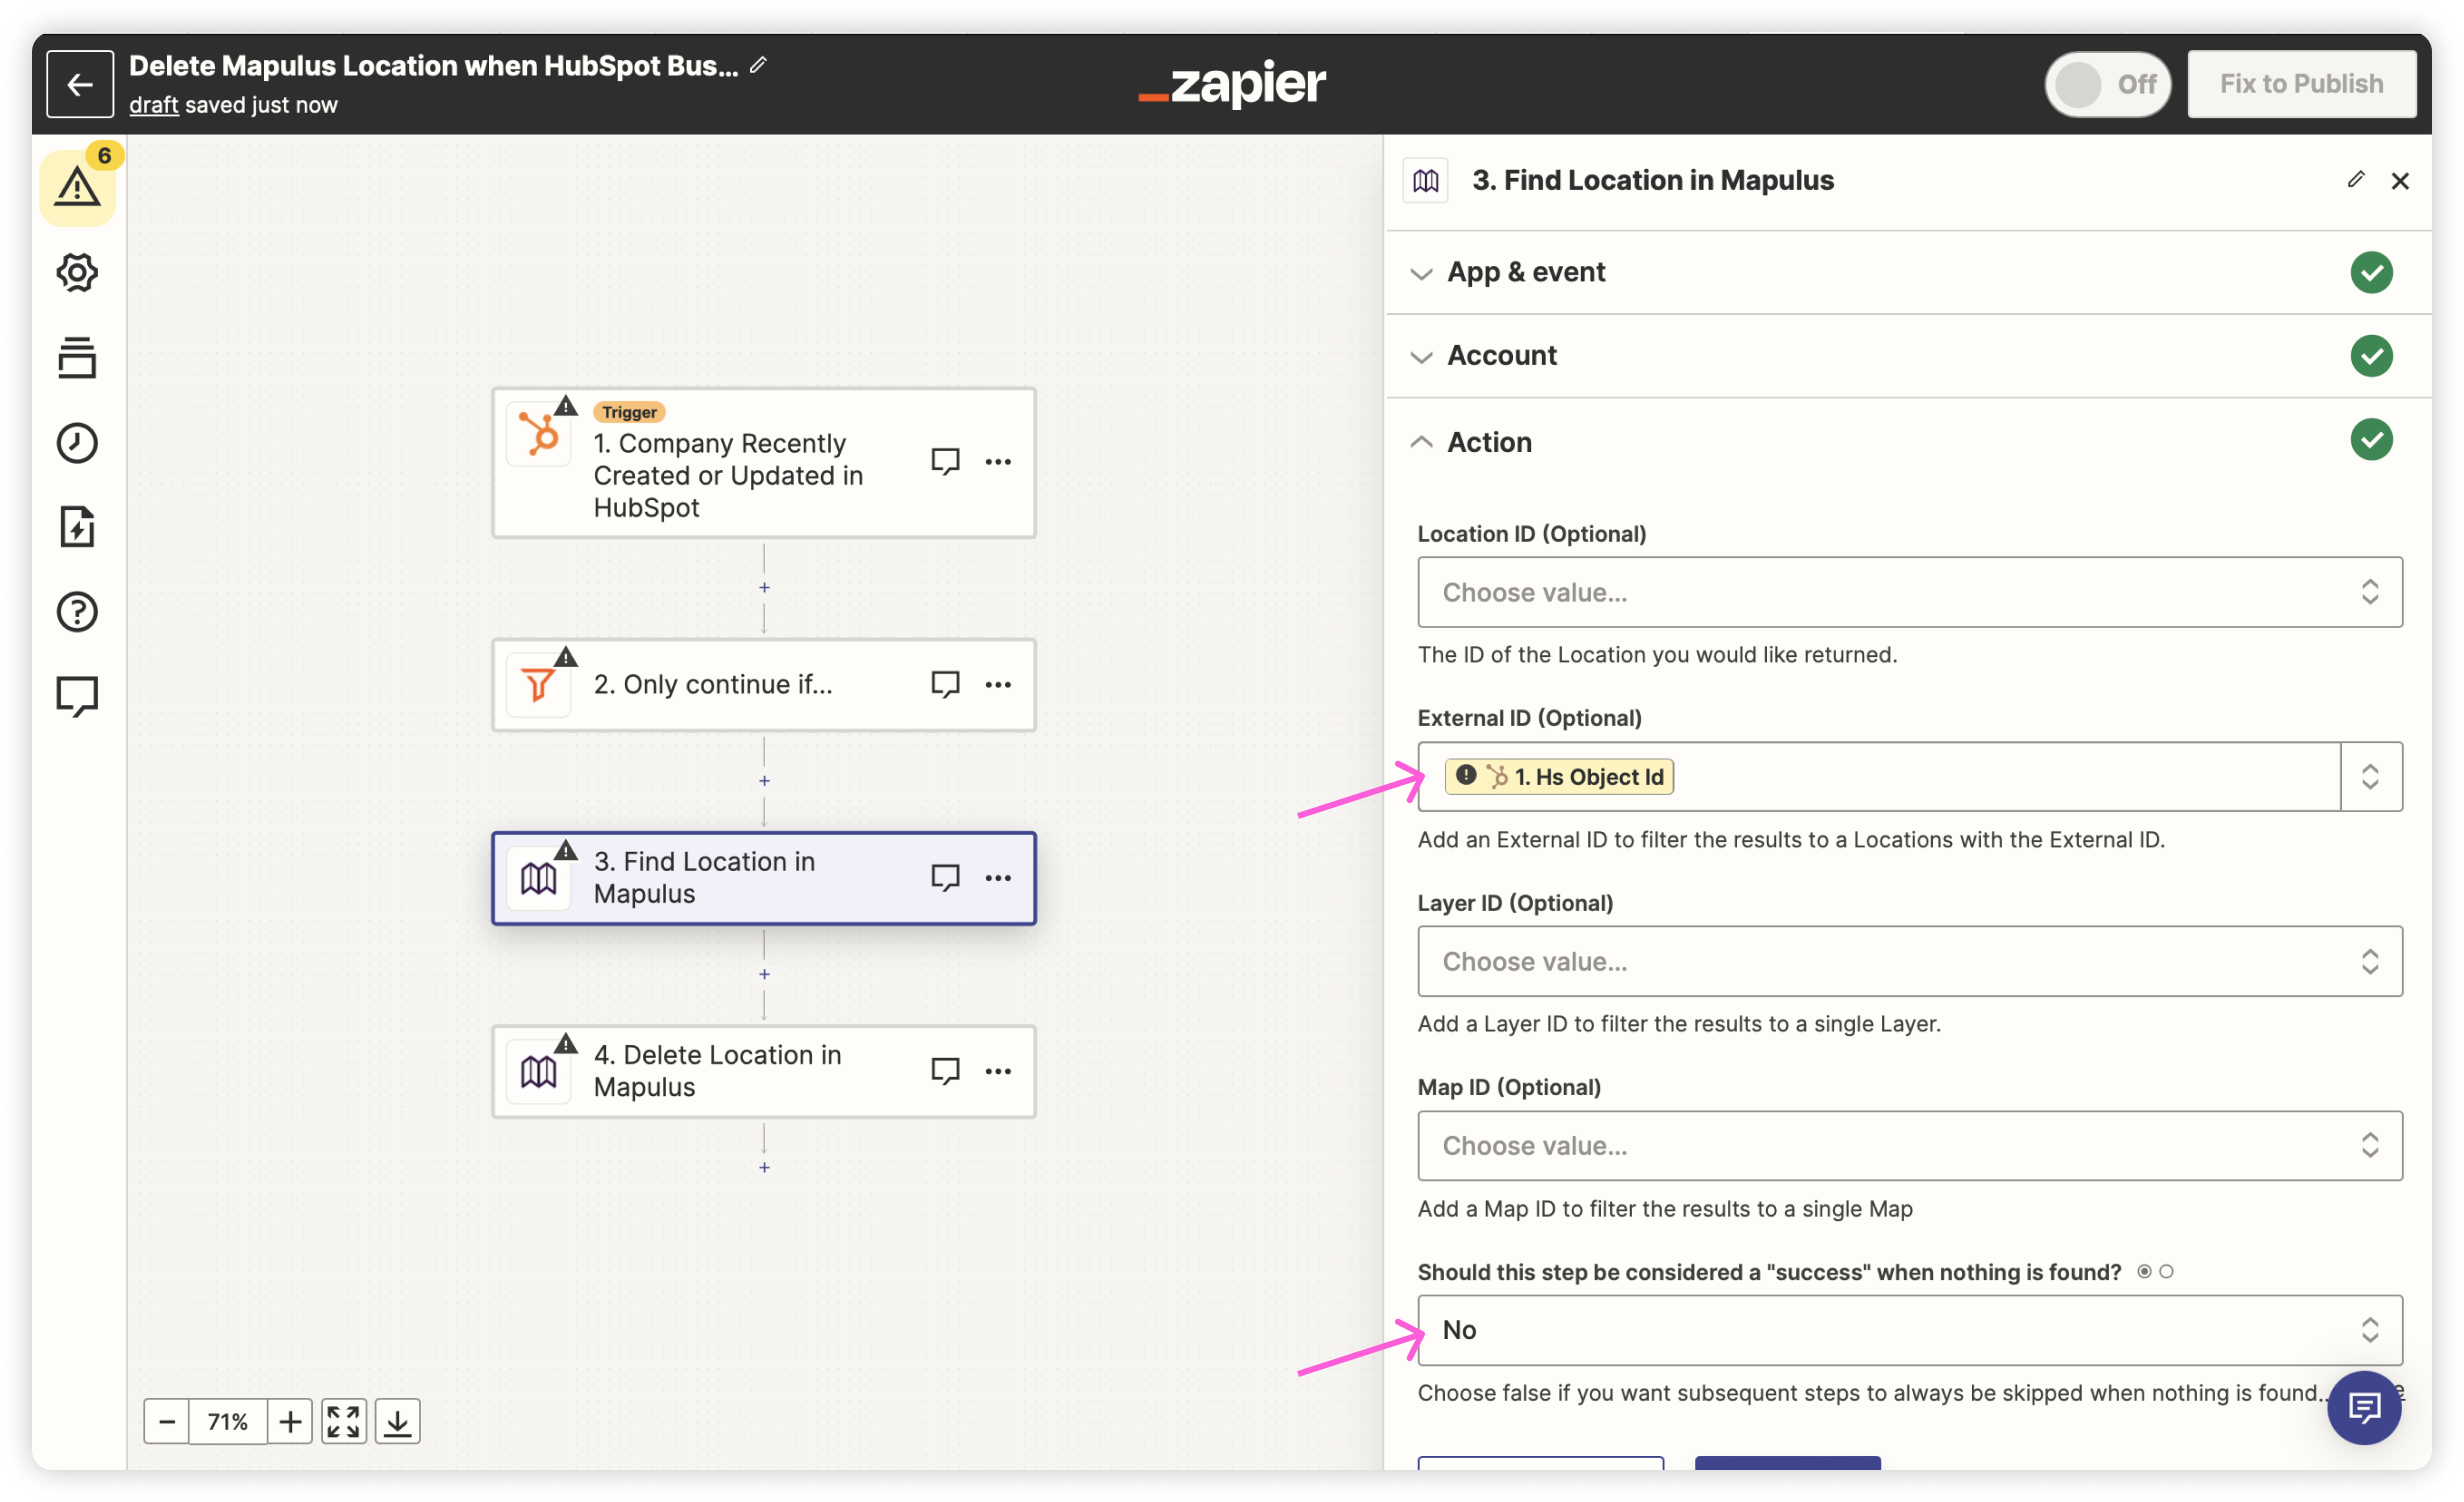Open the chat support bubble
The width and height of the screenshot is (2464, 1502).
point(2364,1408)
